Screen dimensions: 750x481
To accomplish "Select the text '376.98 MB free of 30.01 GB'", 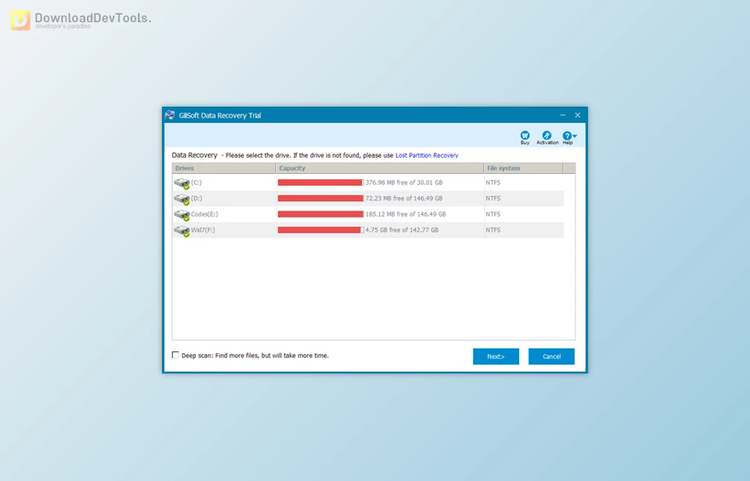I will point(404,183).
